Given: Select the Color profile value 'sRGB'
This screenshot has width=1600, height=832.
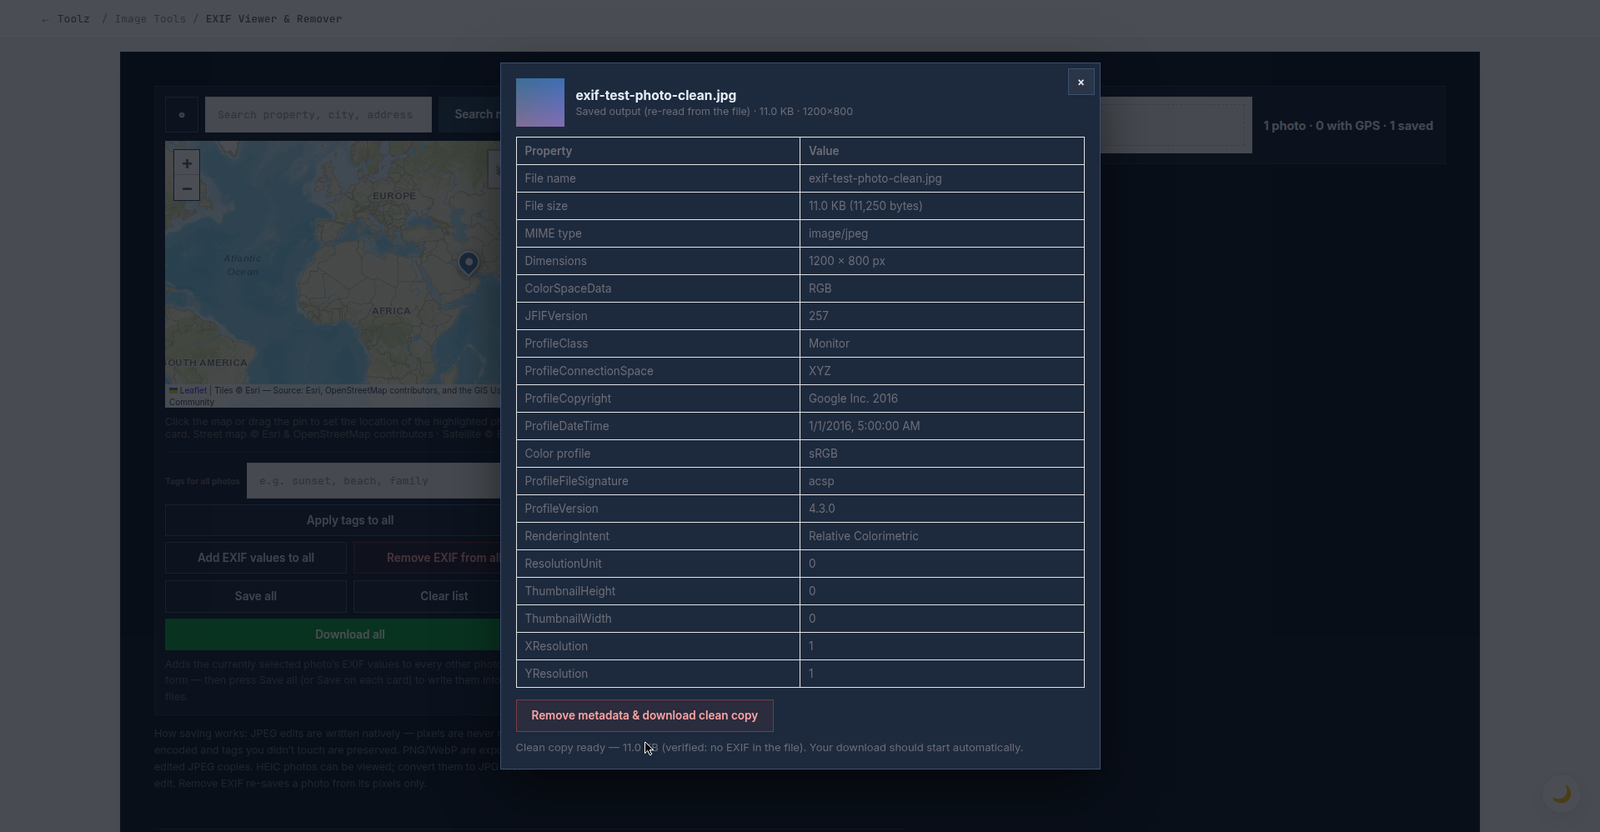Looking at the screenshot, I should (x=823, y=454).
